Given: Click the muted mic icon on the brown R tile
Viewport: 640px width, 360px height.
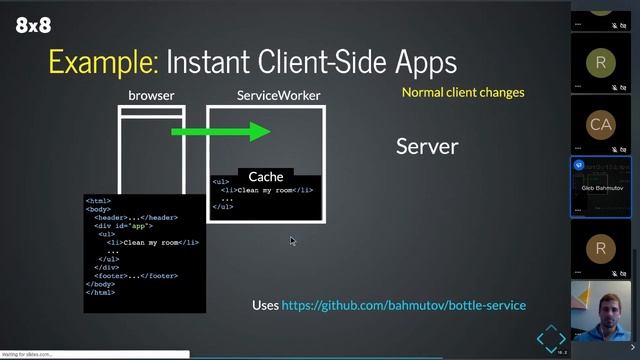Looking at the screenshot, I should click(614, 273).
